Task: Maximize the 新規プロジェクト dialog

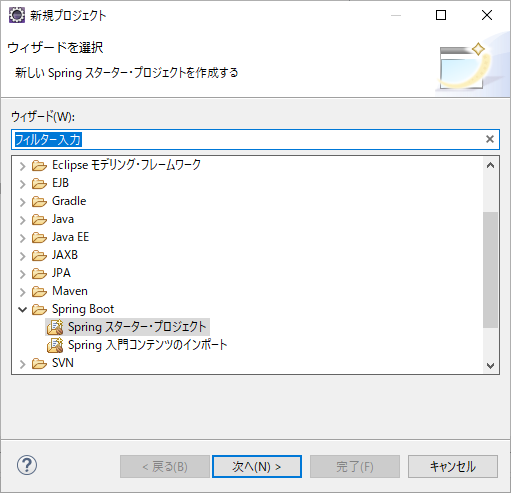Action: coord(441,15)
